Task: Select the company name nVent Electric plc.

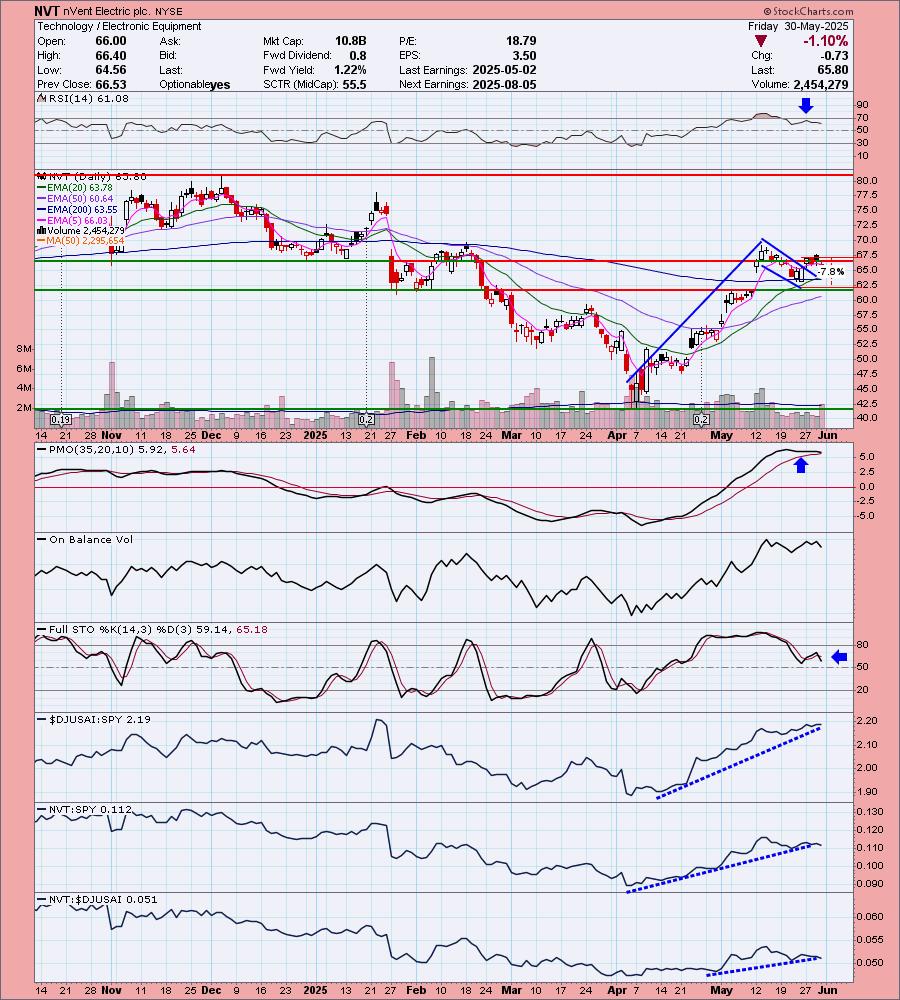Action: coord(107,11)
